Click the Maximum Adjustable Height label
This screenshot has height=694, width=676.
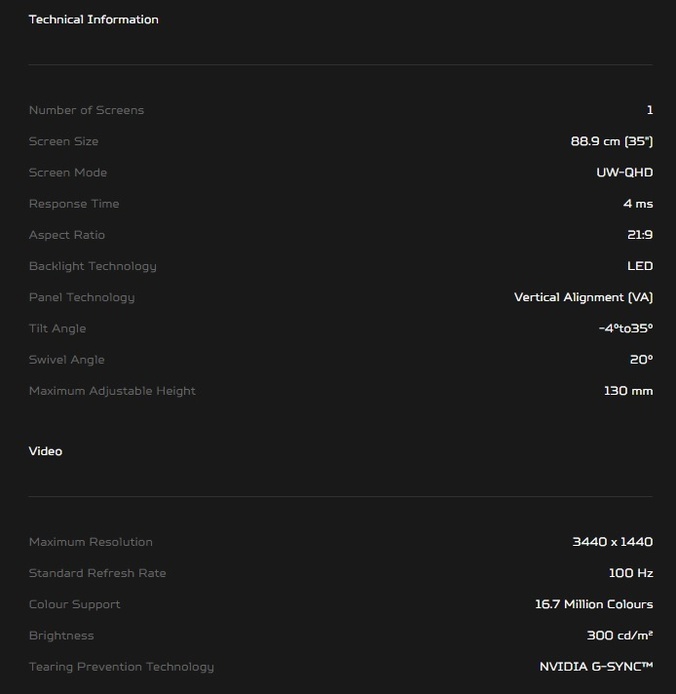click(x=112, y=391)
